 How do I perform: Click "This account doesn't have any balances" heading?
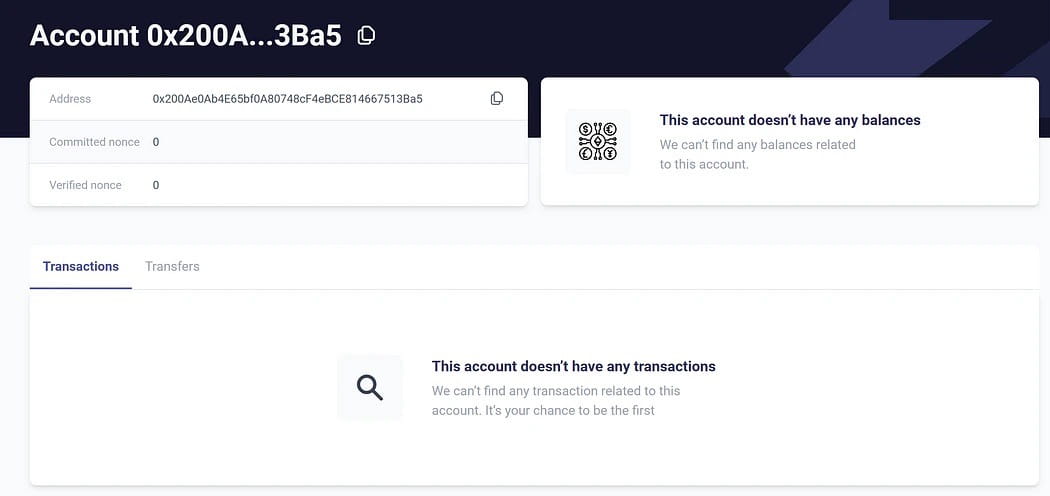click(x=790, y=120)
